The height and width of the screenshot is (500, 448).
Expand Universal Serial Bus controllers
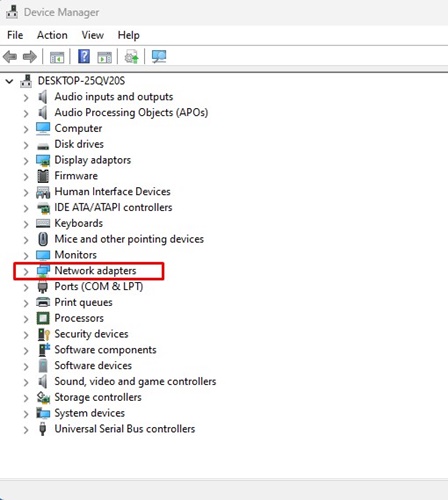click(26, 430)
